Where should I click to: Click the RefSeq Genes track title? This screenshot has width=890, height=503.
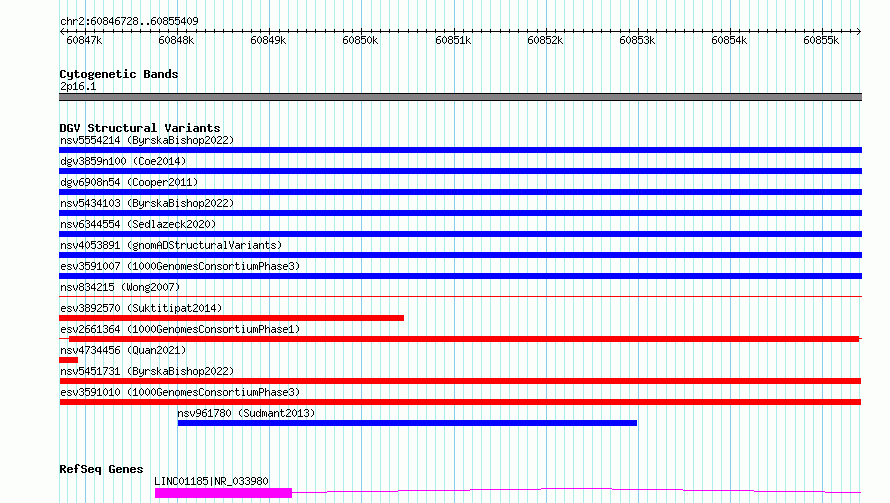point(101,469)
